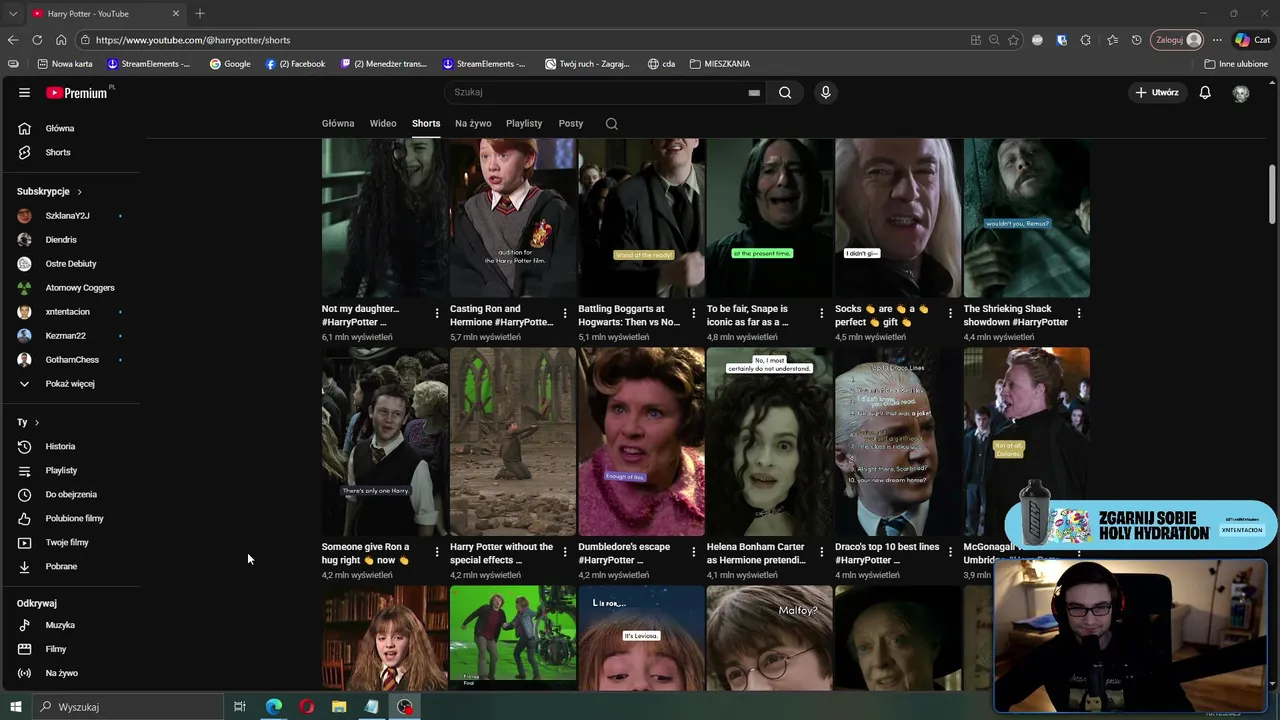This screenshot has width=1280, height=720.
Task: Expand 'Pokaż więcej' subscriptions
Action: point(70,384)
